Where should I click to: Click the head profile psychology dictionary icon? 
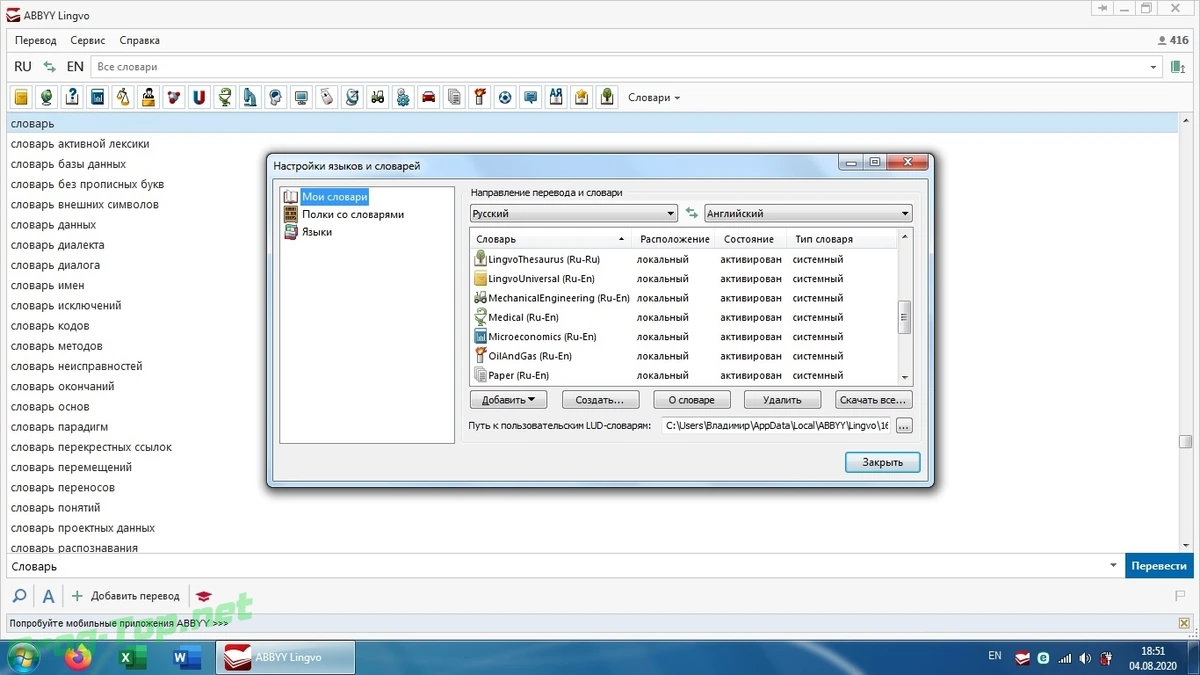point(276,97)
